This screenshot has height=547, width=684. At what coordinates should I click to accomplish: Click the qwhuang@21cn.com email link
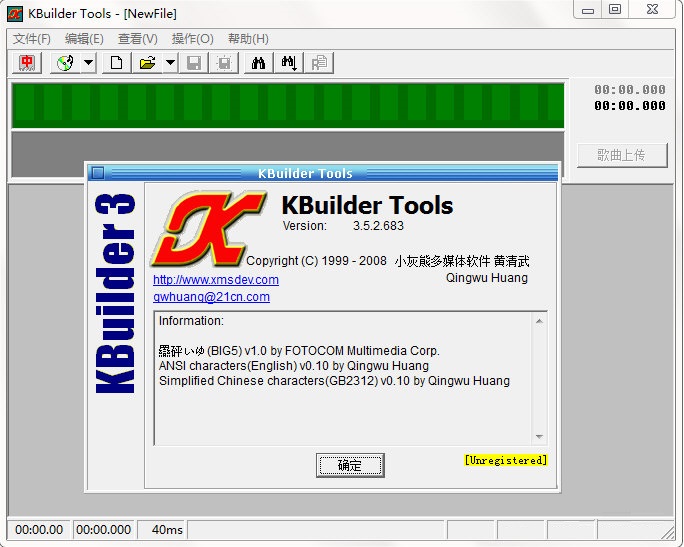[x=212, y=297]
